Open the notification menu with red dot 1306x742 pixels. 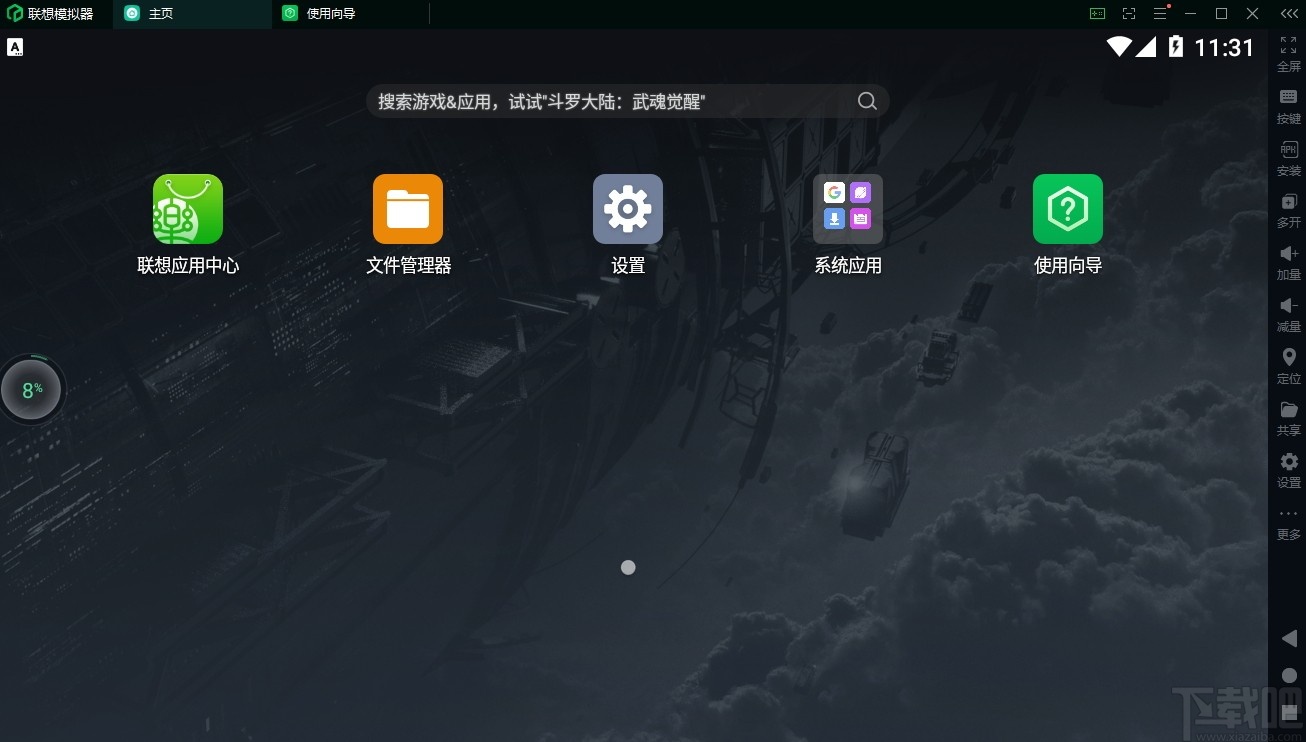1160,13
